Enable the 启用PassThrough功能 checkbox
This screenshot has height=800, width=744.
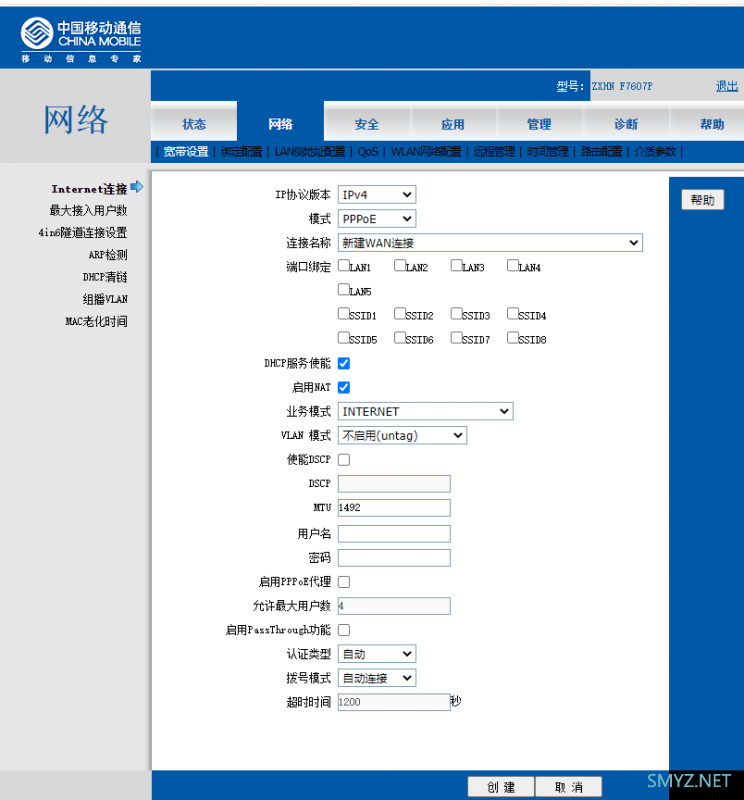(x=344, y=630)
